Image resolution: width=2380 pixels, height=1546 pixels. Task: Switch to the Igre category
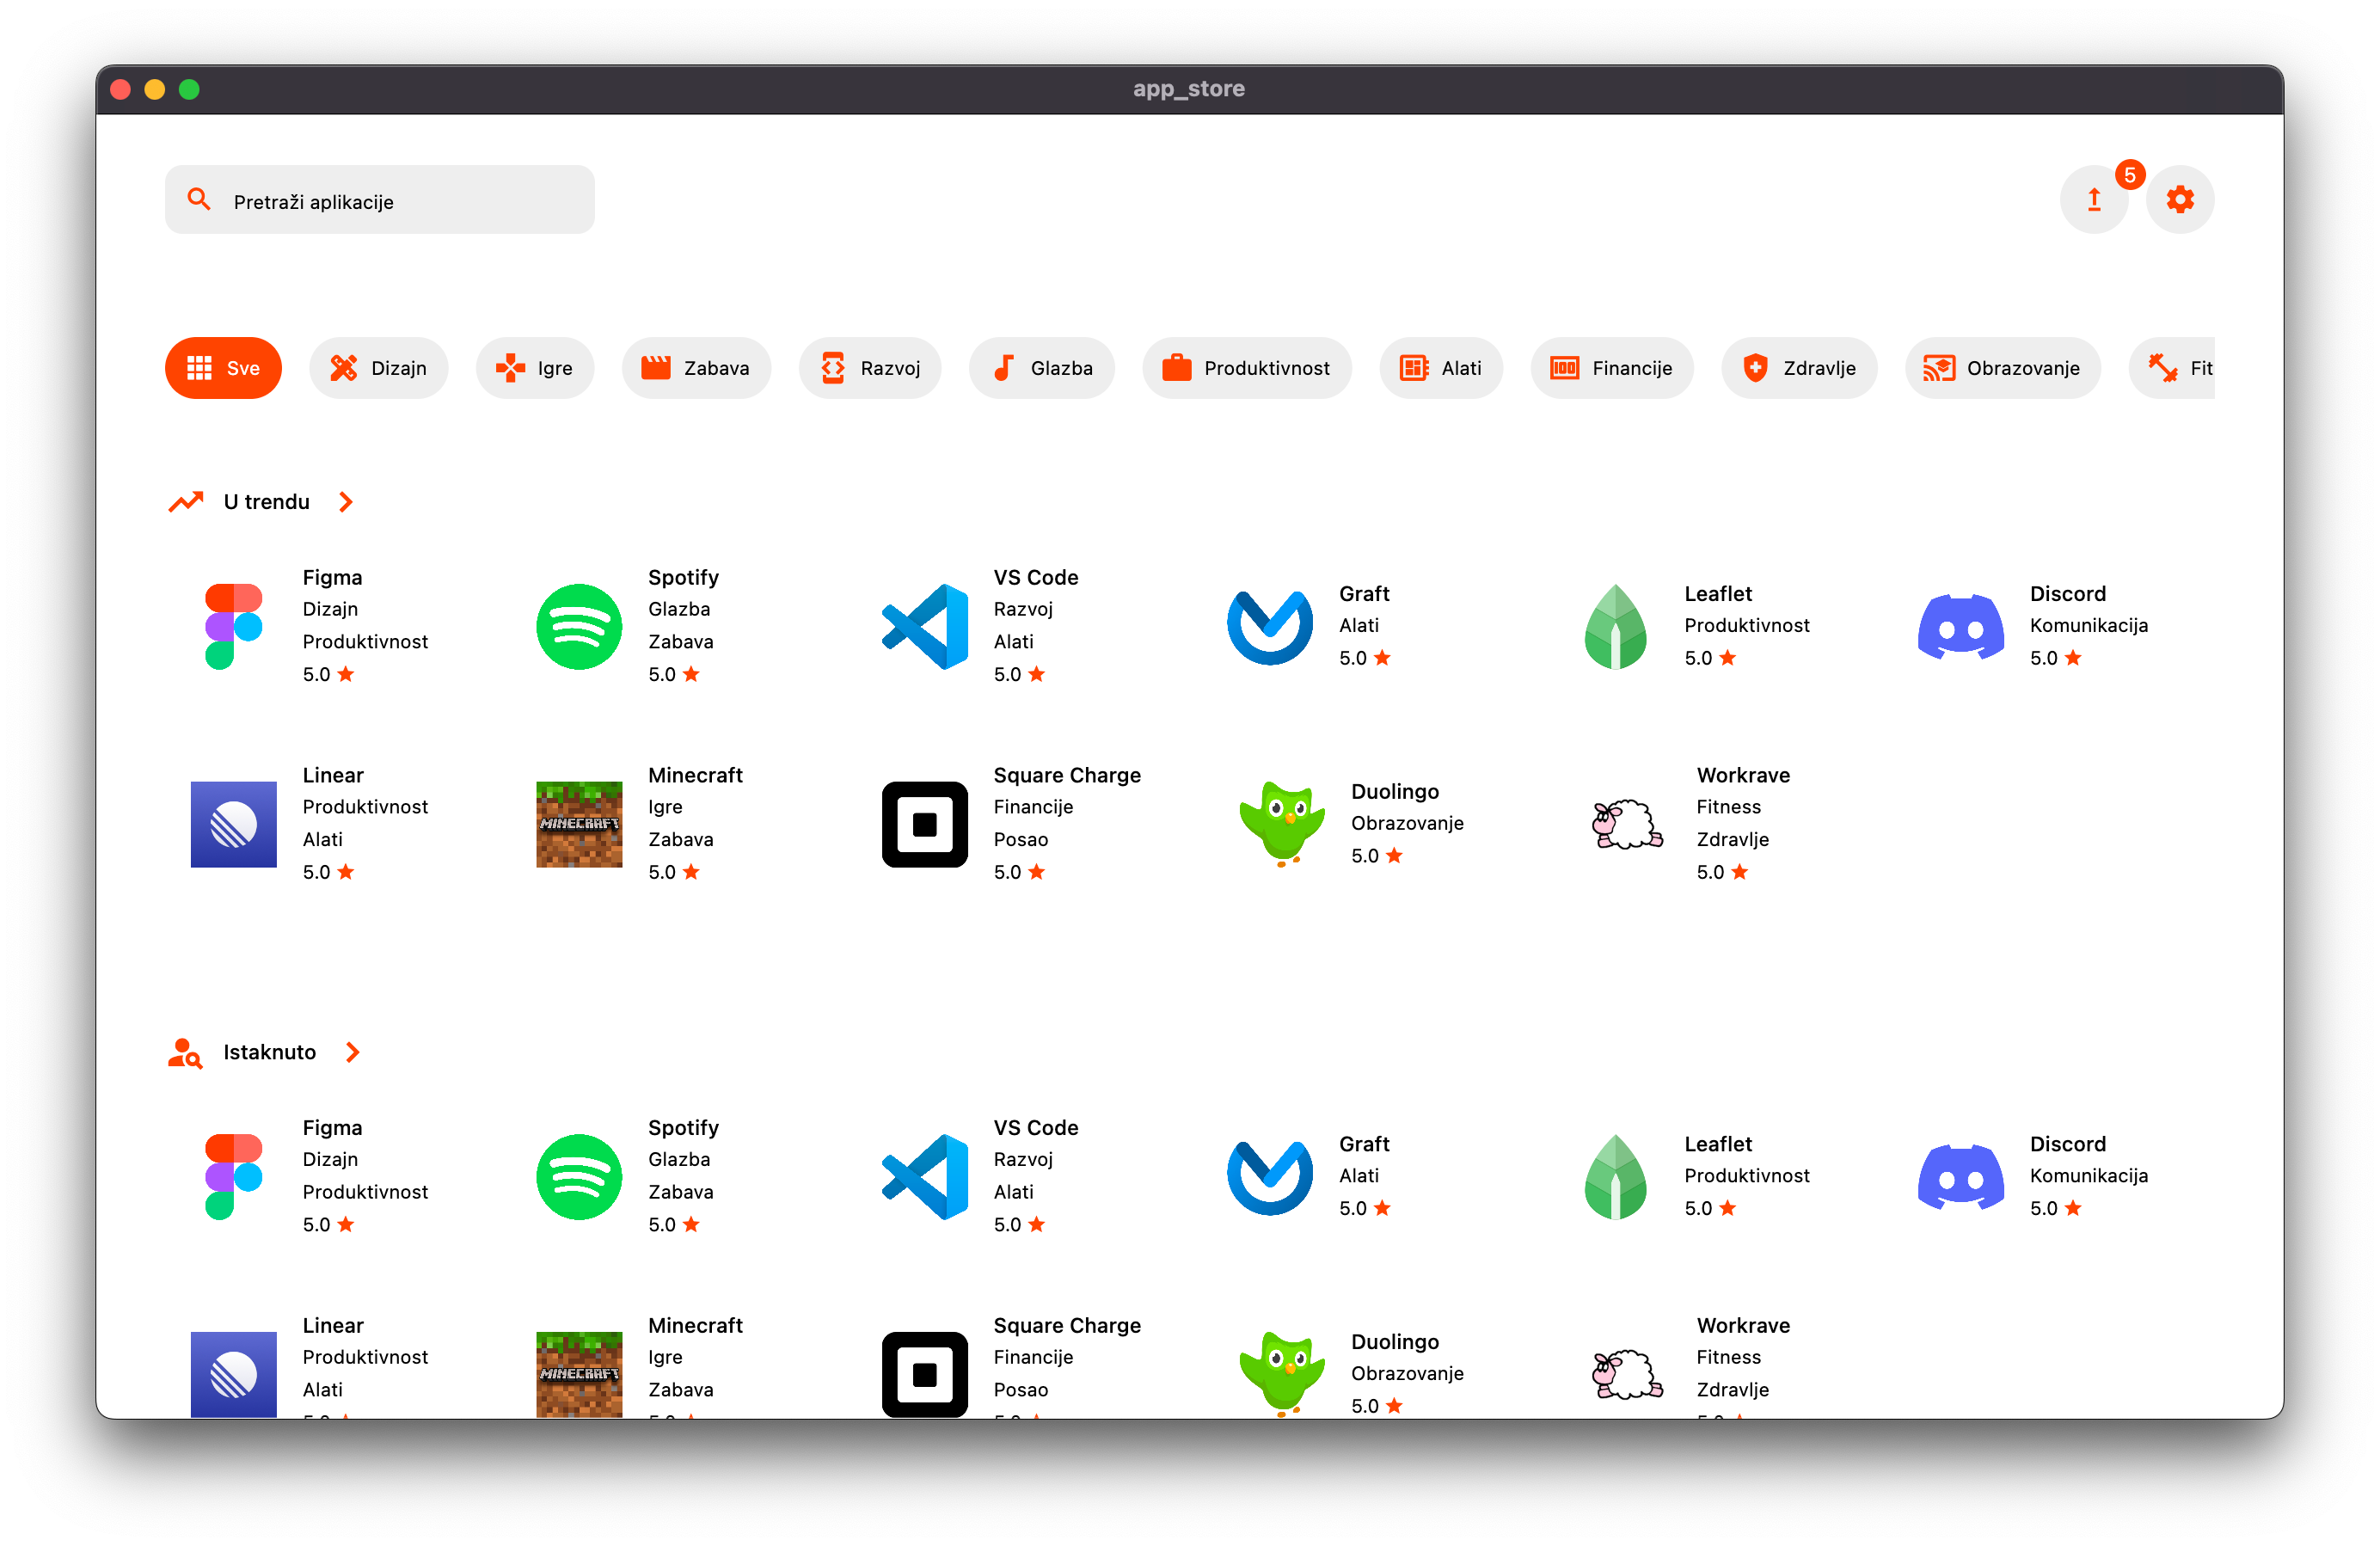click(x=535, y=368)
